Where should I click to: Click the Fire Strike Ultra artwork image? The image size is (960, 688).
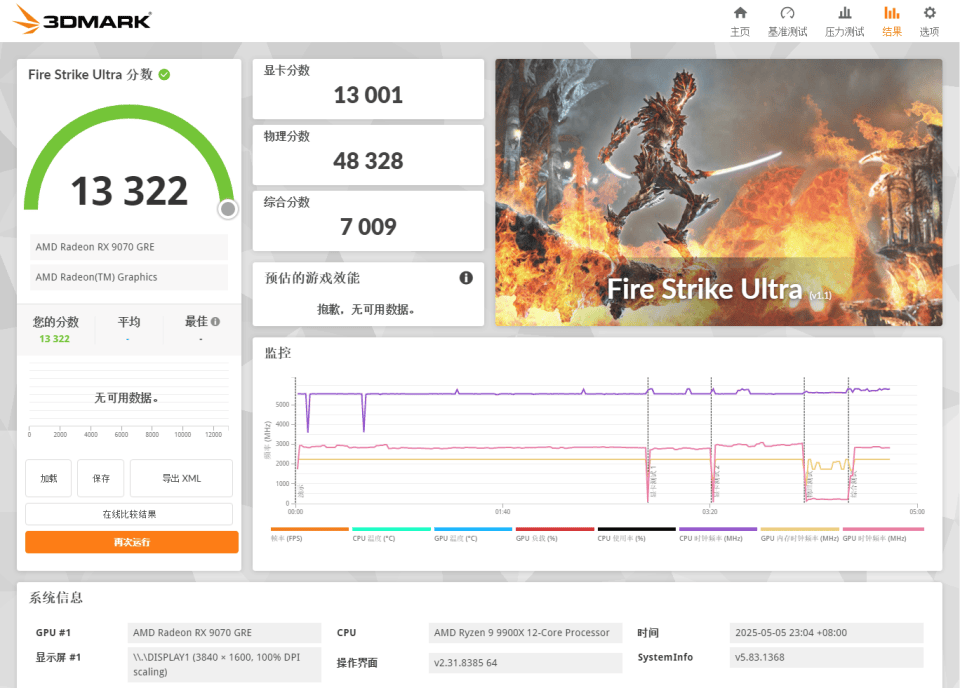point(718,192)
